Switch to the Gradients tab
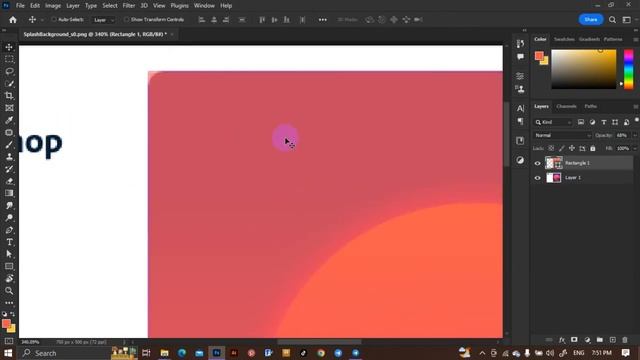640x360 pixels. (589, 39)
